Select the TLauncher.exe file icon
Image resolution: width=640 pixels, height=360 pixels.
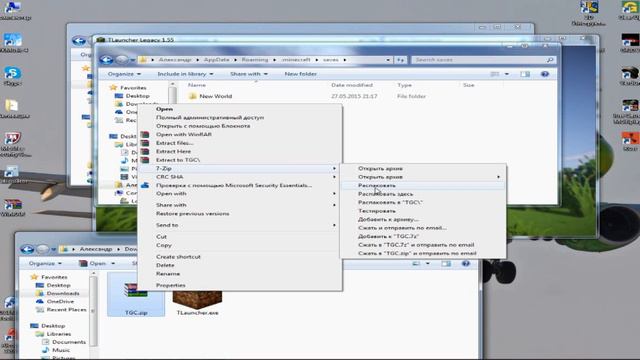pos(197,300)
